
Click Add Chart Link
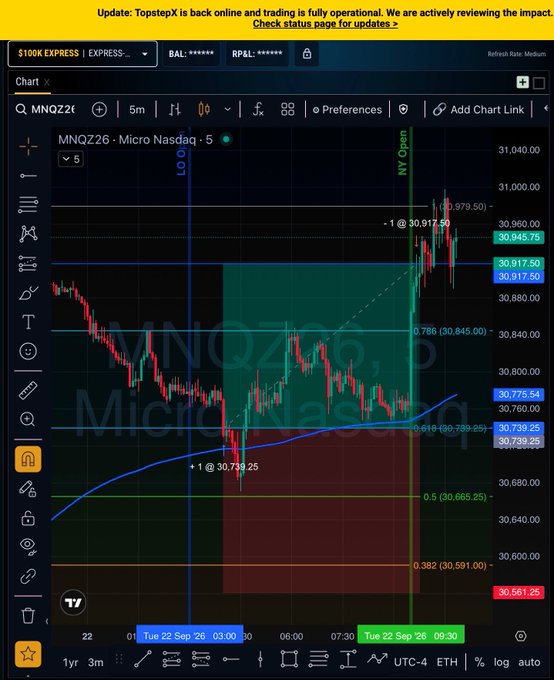(x=479, y=110)
